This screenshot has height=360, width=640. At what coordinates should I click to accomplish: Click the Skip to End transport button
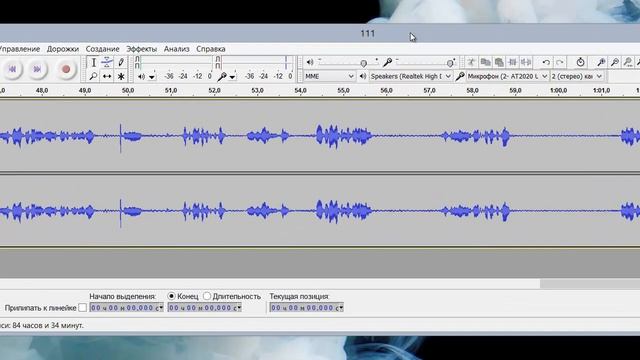(37, 69)
